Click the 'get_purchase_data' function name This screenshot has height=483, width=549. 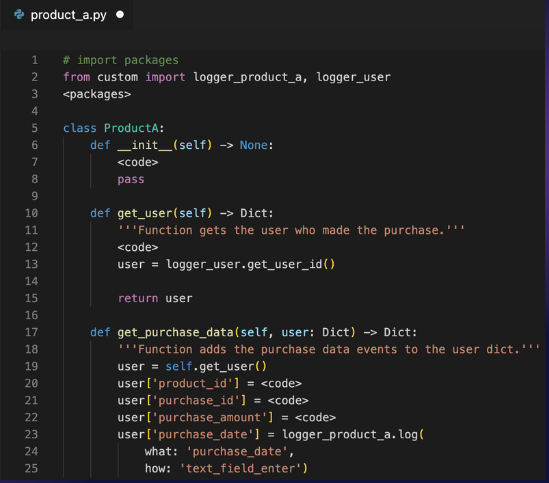pyautogui.click(x=175, y=332)
